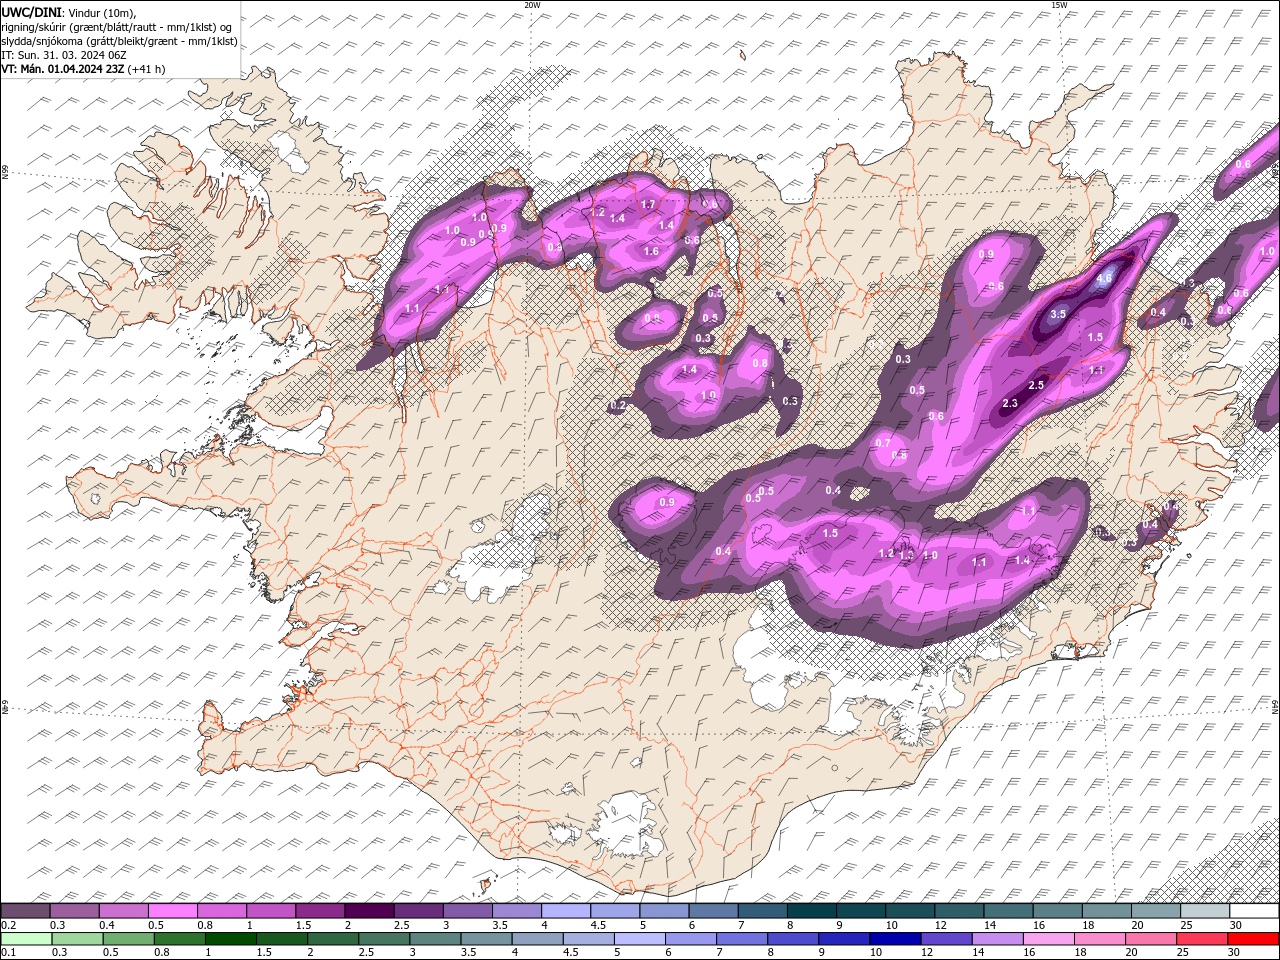The width and height of the screenshot is (1280, 960).
Task: Select the top-row dark purple swatch starting at 2
Action: click(x=369, y=911)
